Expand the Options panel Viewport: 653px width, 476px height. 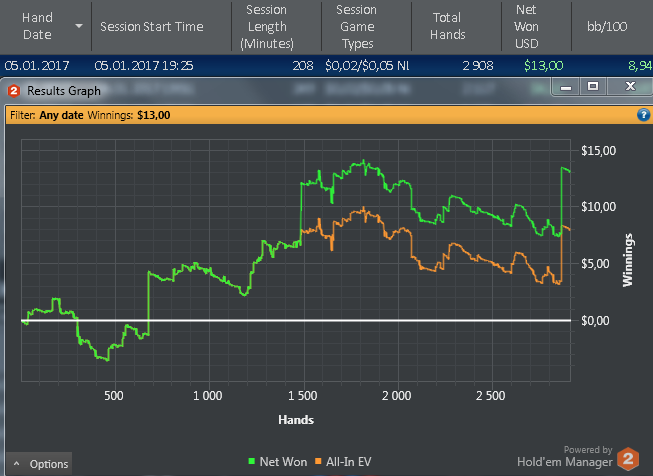click(40, 464)
